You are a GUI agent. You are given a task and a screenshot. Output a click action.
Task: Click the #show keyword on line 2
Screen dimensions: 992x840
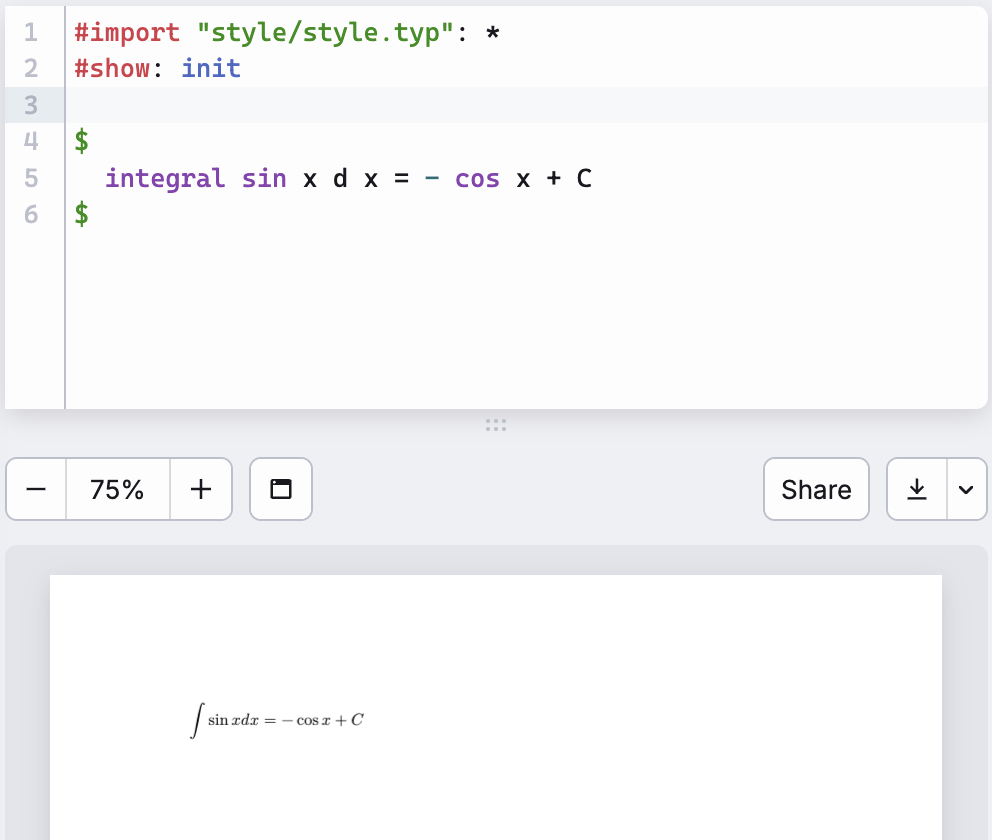[x=113, y=68]
